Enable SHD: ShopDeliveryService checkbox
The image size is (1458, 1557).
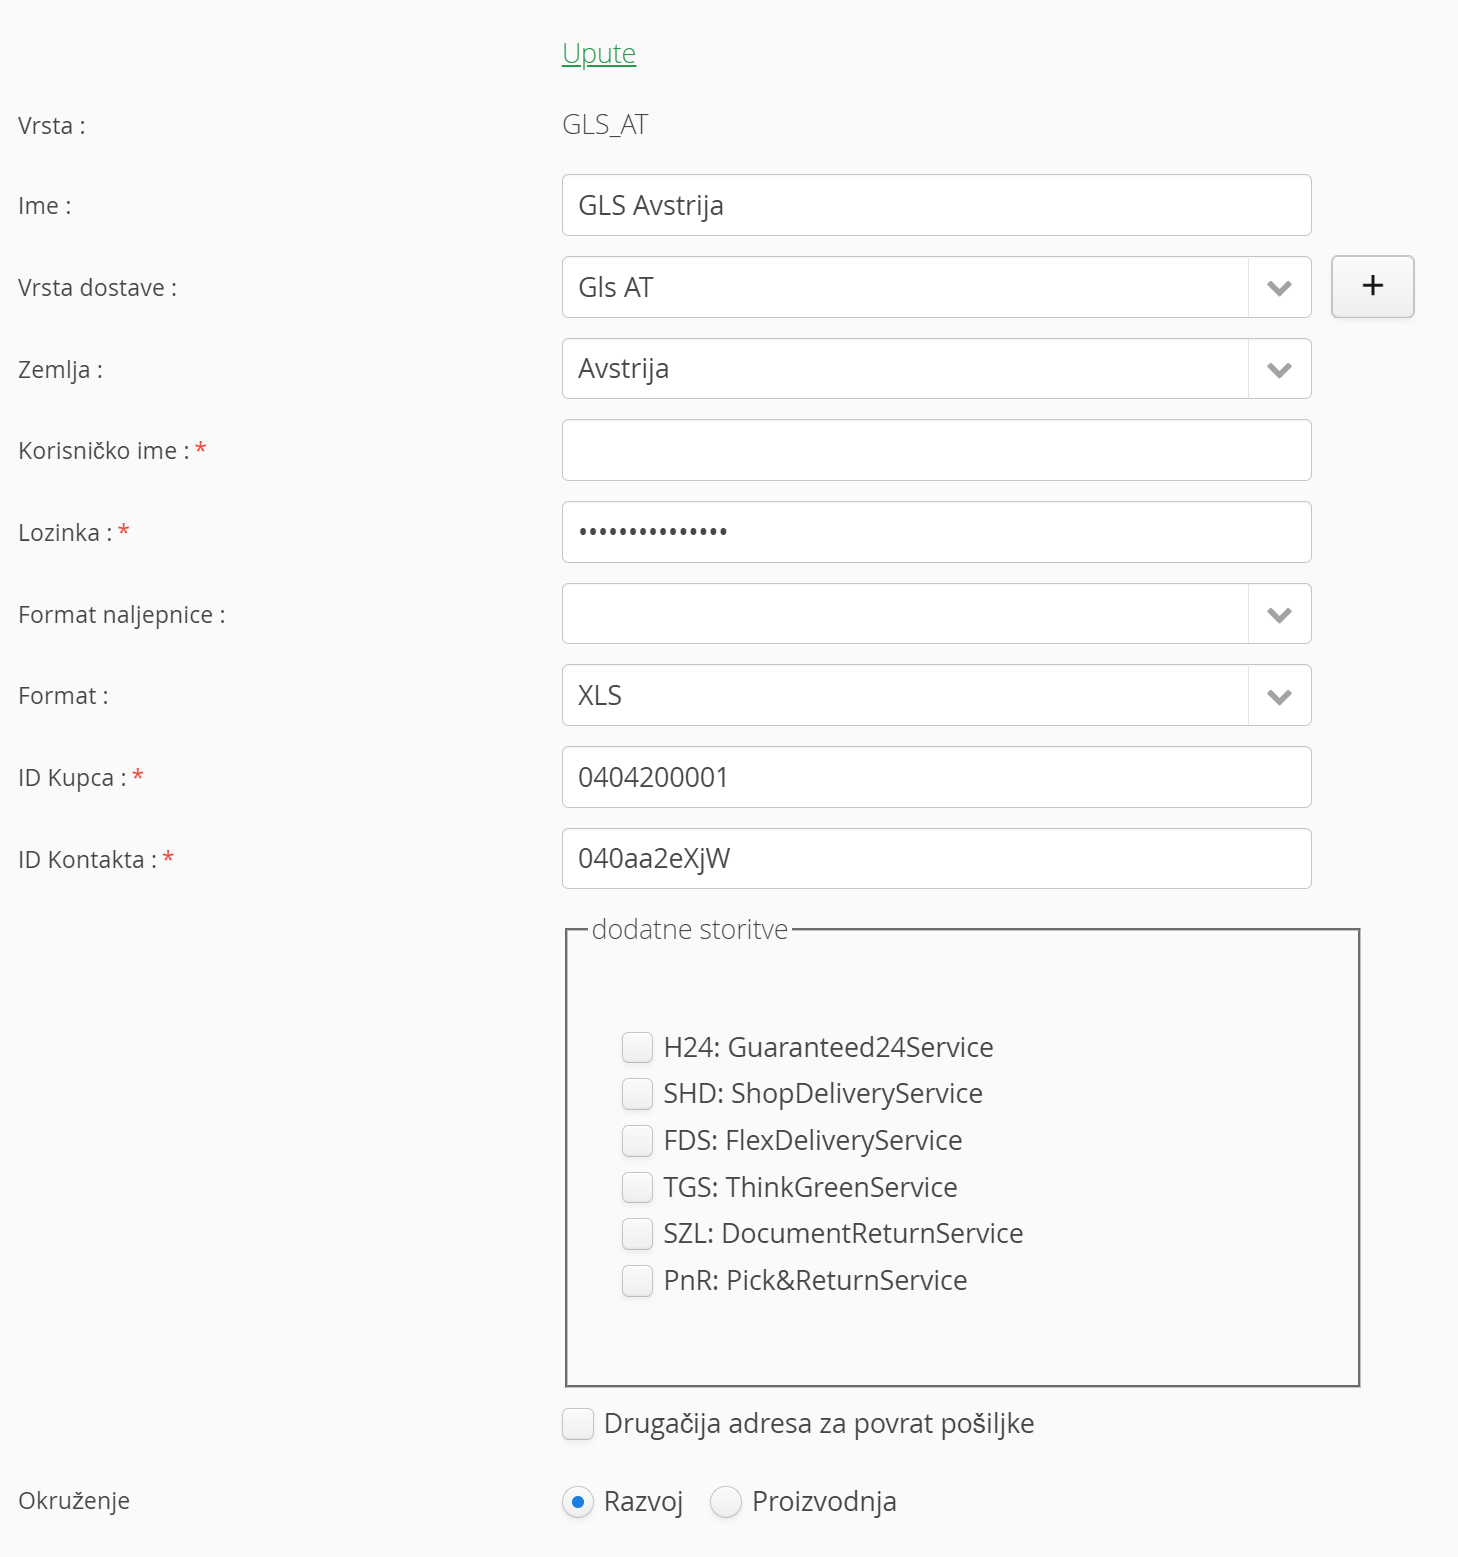[637, 1094]
